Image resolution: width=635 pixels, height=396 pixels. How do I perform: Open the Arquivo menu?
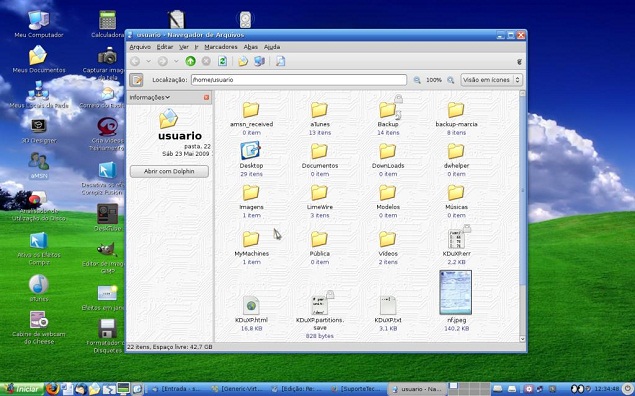(140, 47)
